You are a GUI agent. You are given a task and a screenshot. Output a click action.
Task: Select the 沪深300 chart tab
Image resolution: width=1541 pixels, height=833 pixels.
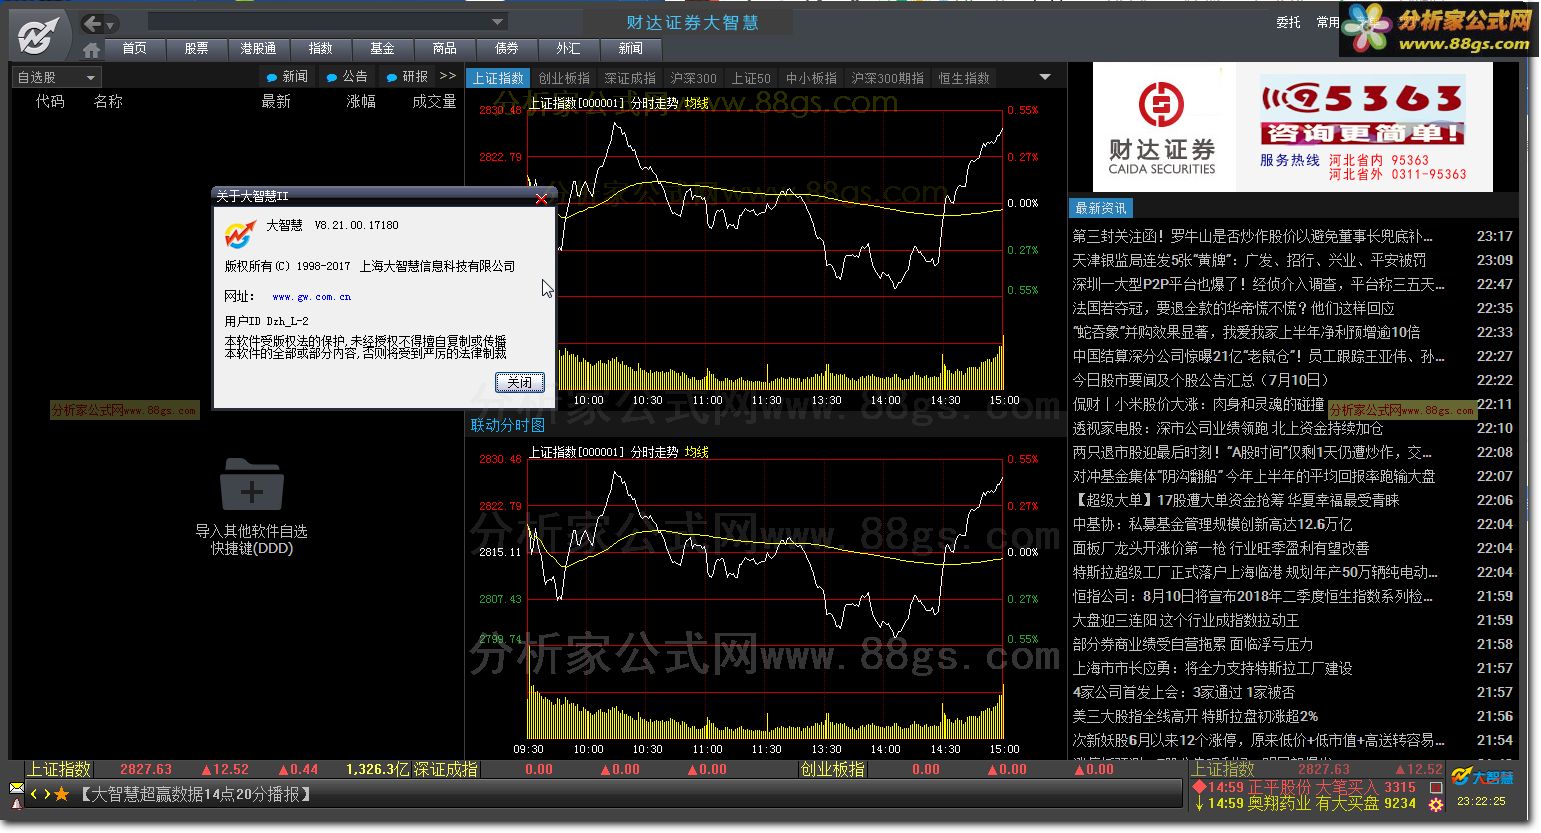[693, 78]
